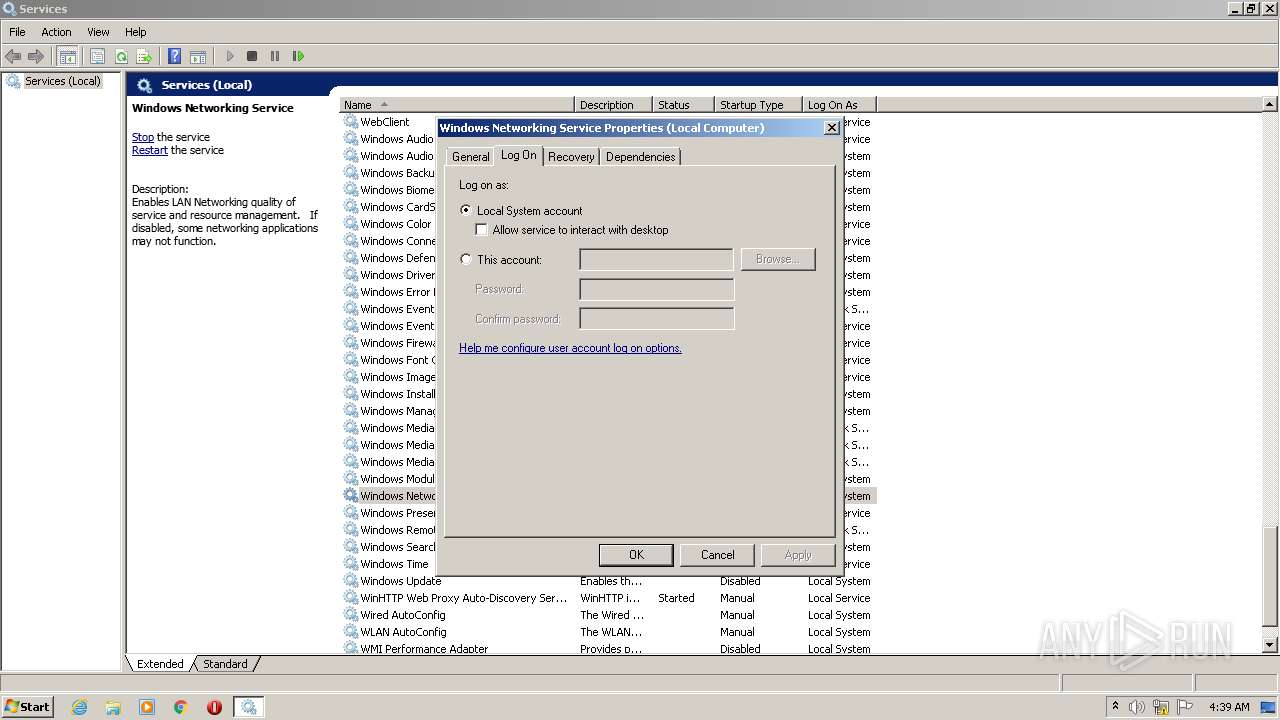Switch to the General tab

(x=470, y=157)
